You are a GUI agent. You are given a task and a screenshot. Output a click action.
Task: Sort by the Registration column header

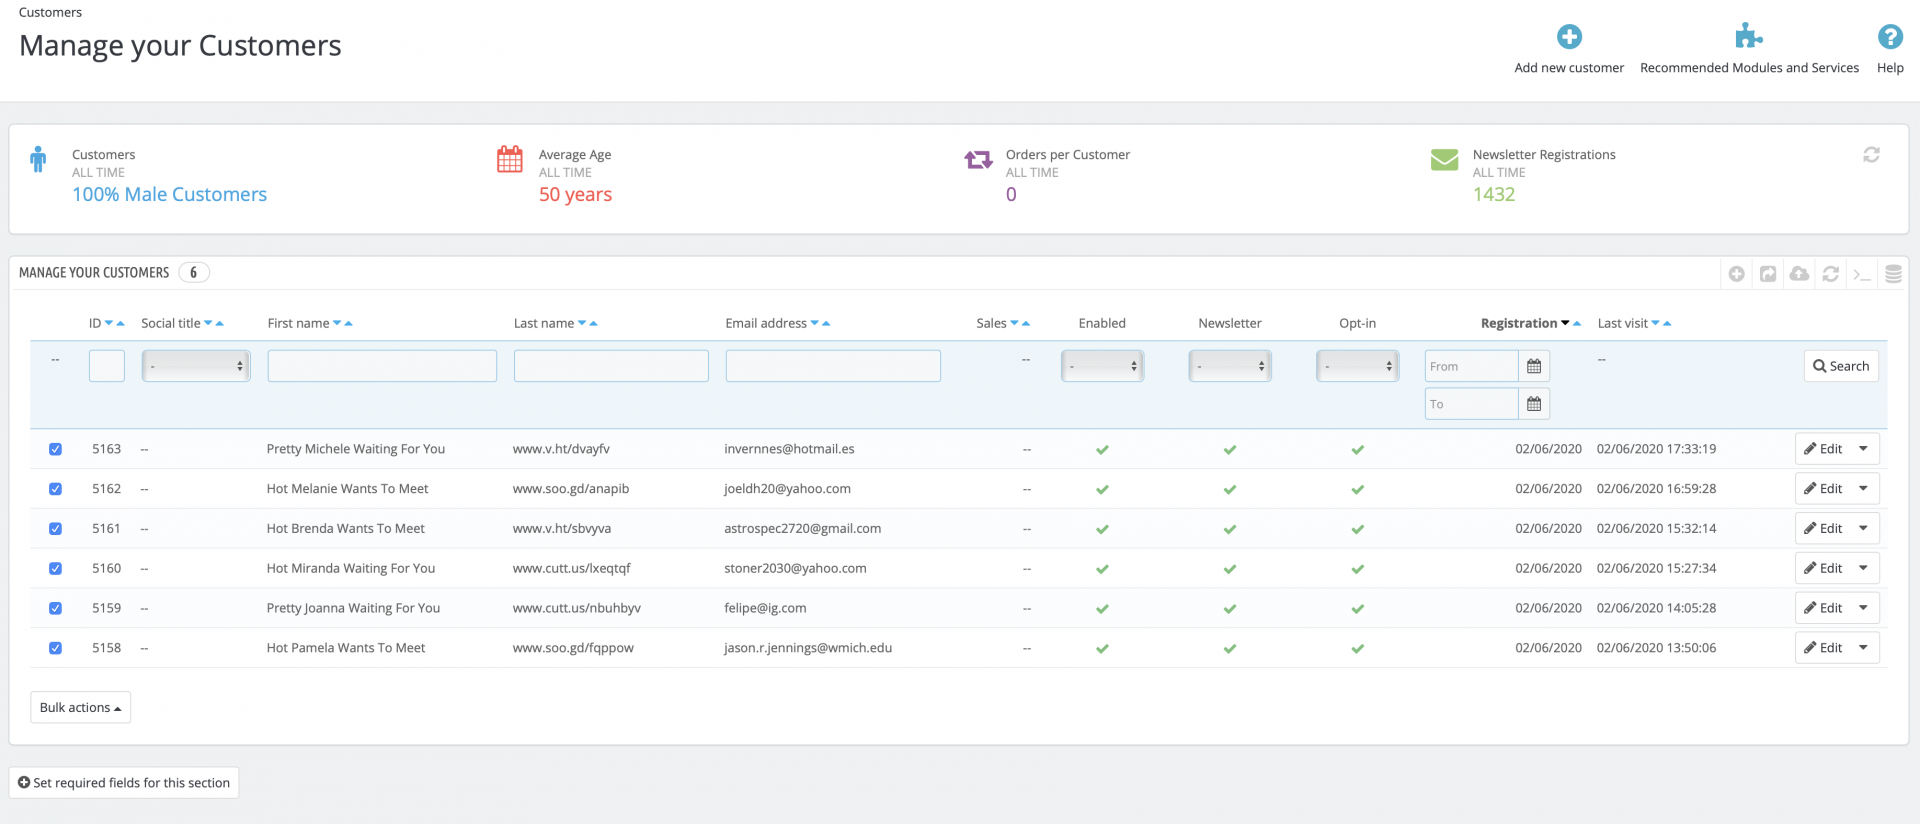1518,324
